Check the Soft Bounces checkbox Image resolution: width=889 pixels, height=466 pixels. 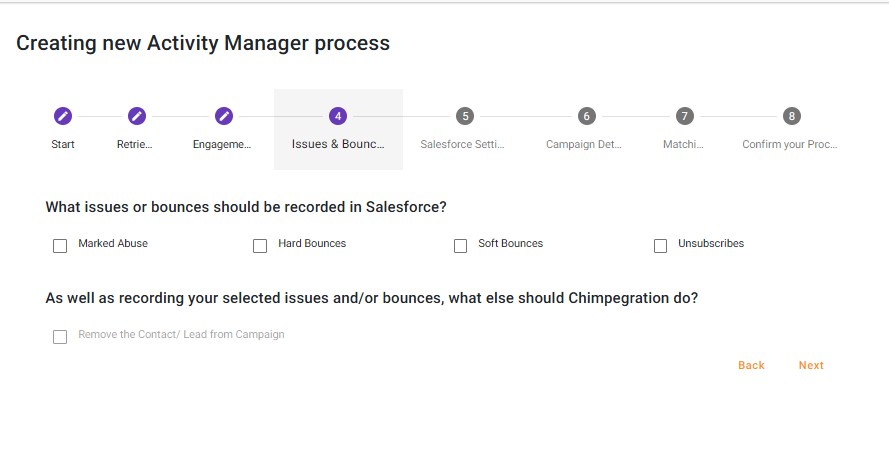(460, 245)
